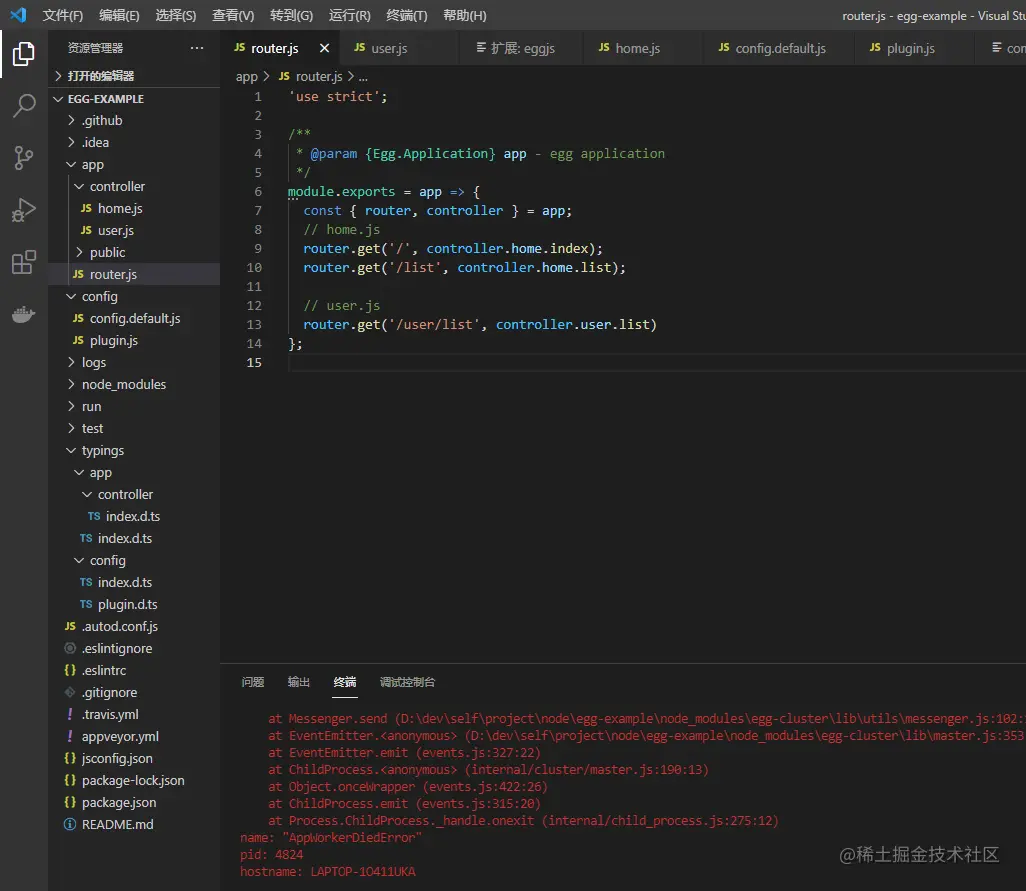Viewport: 1026px width, 891px height.
Task: Switch to the 问题 panel tab
Action: click(x=253, y=682)
